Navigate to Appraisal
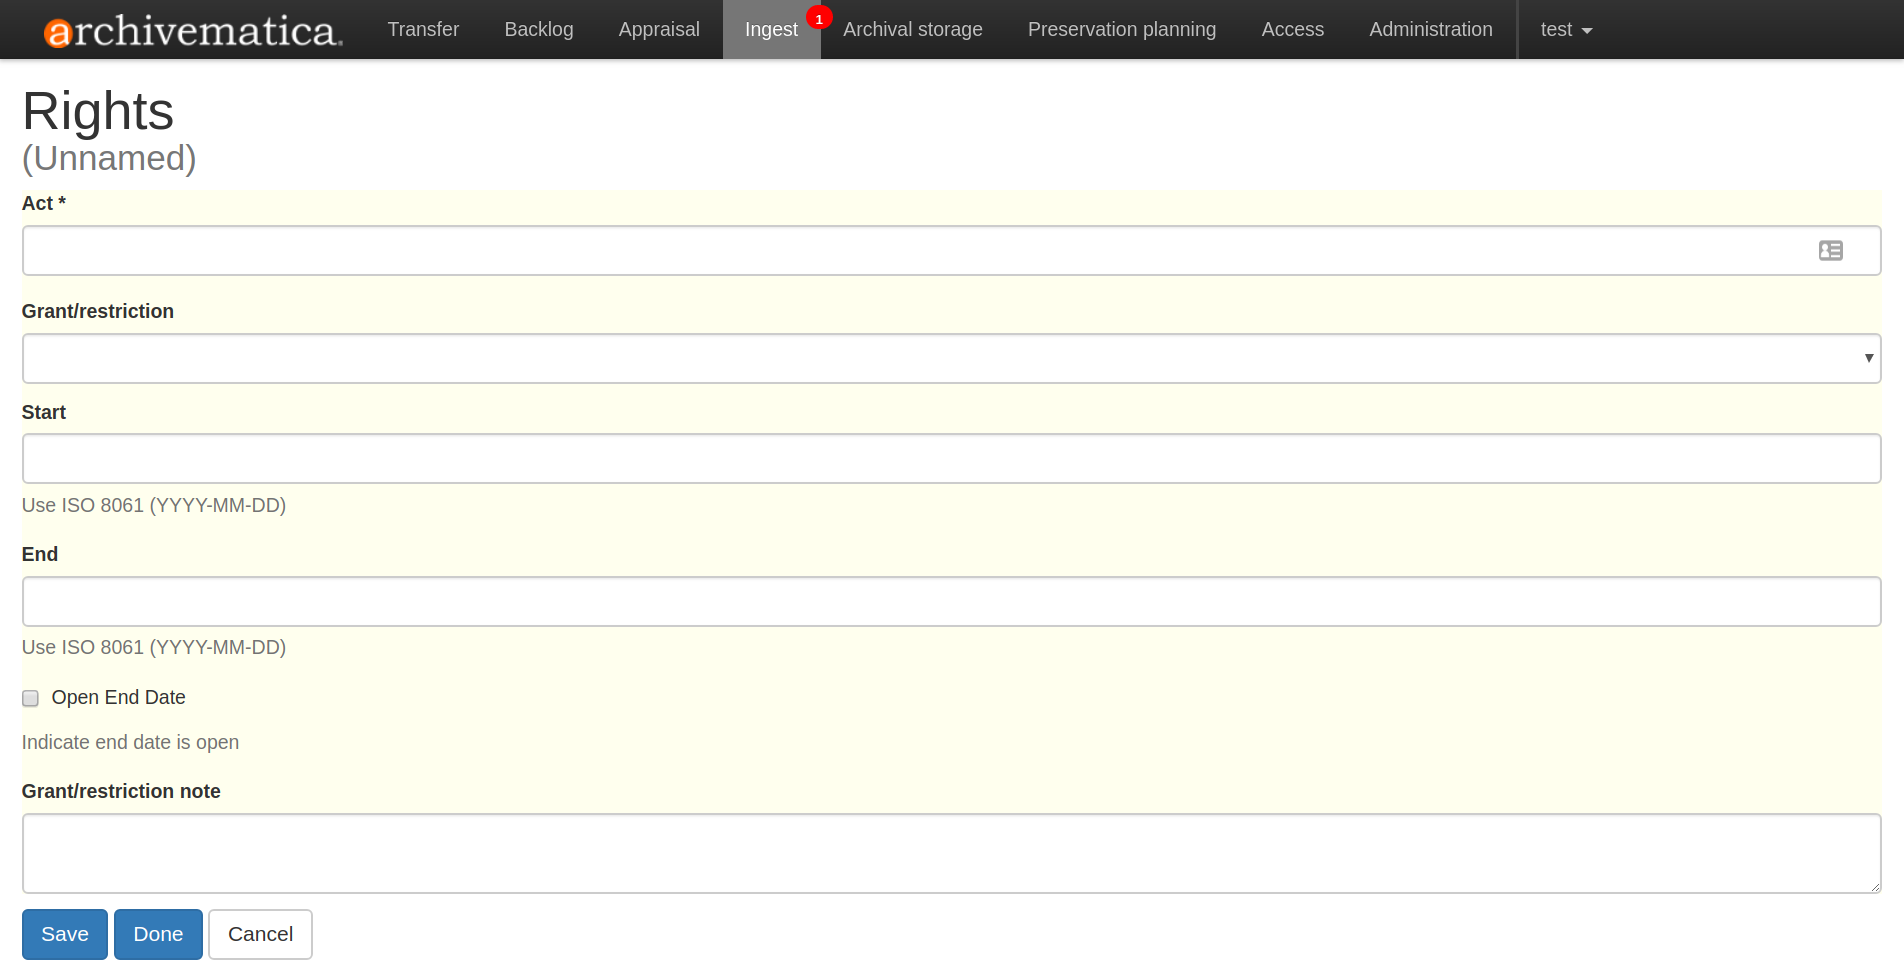Screen dimensions: 1904x968 (658, 29)
